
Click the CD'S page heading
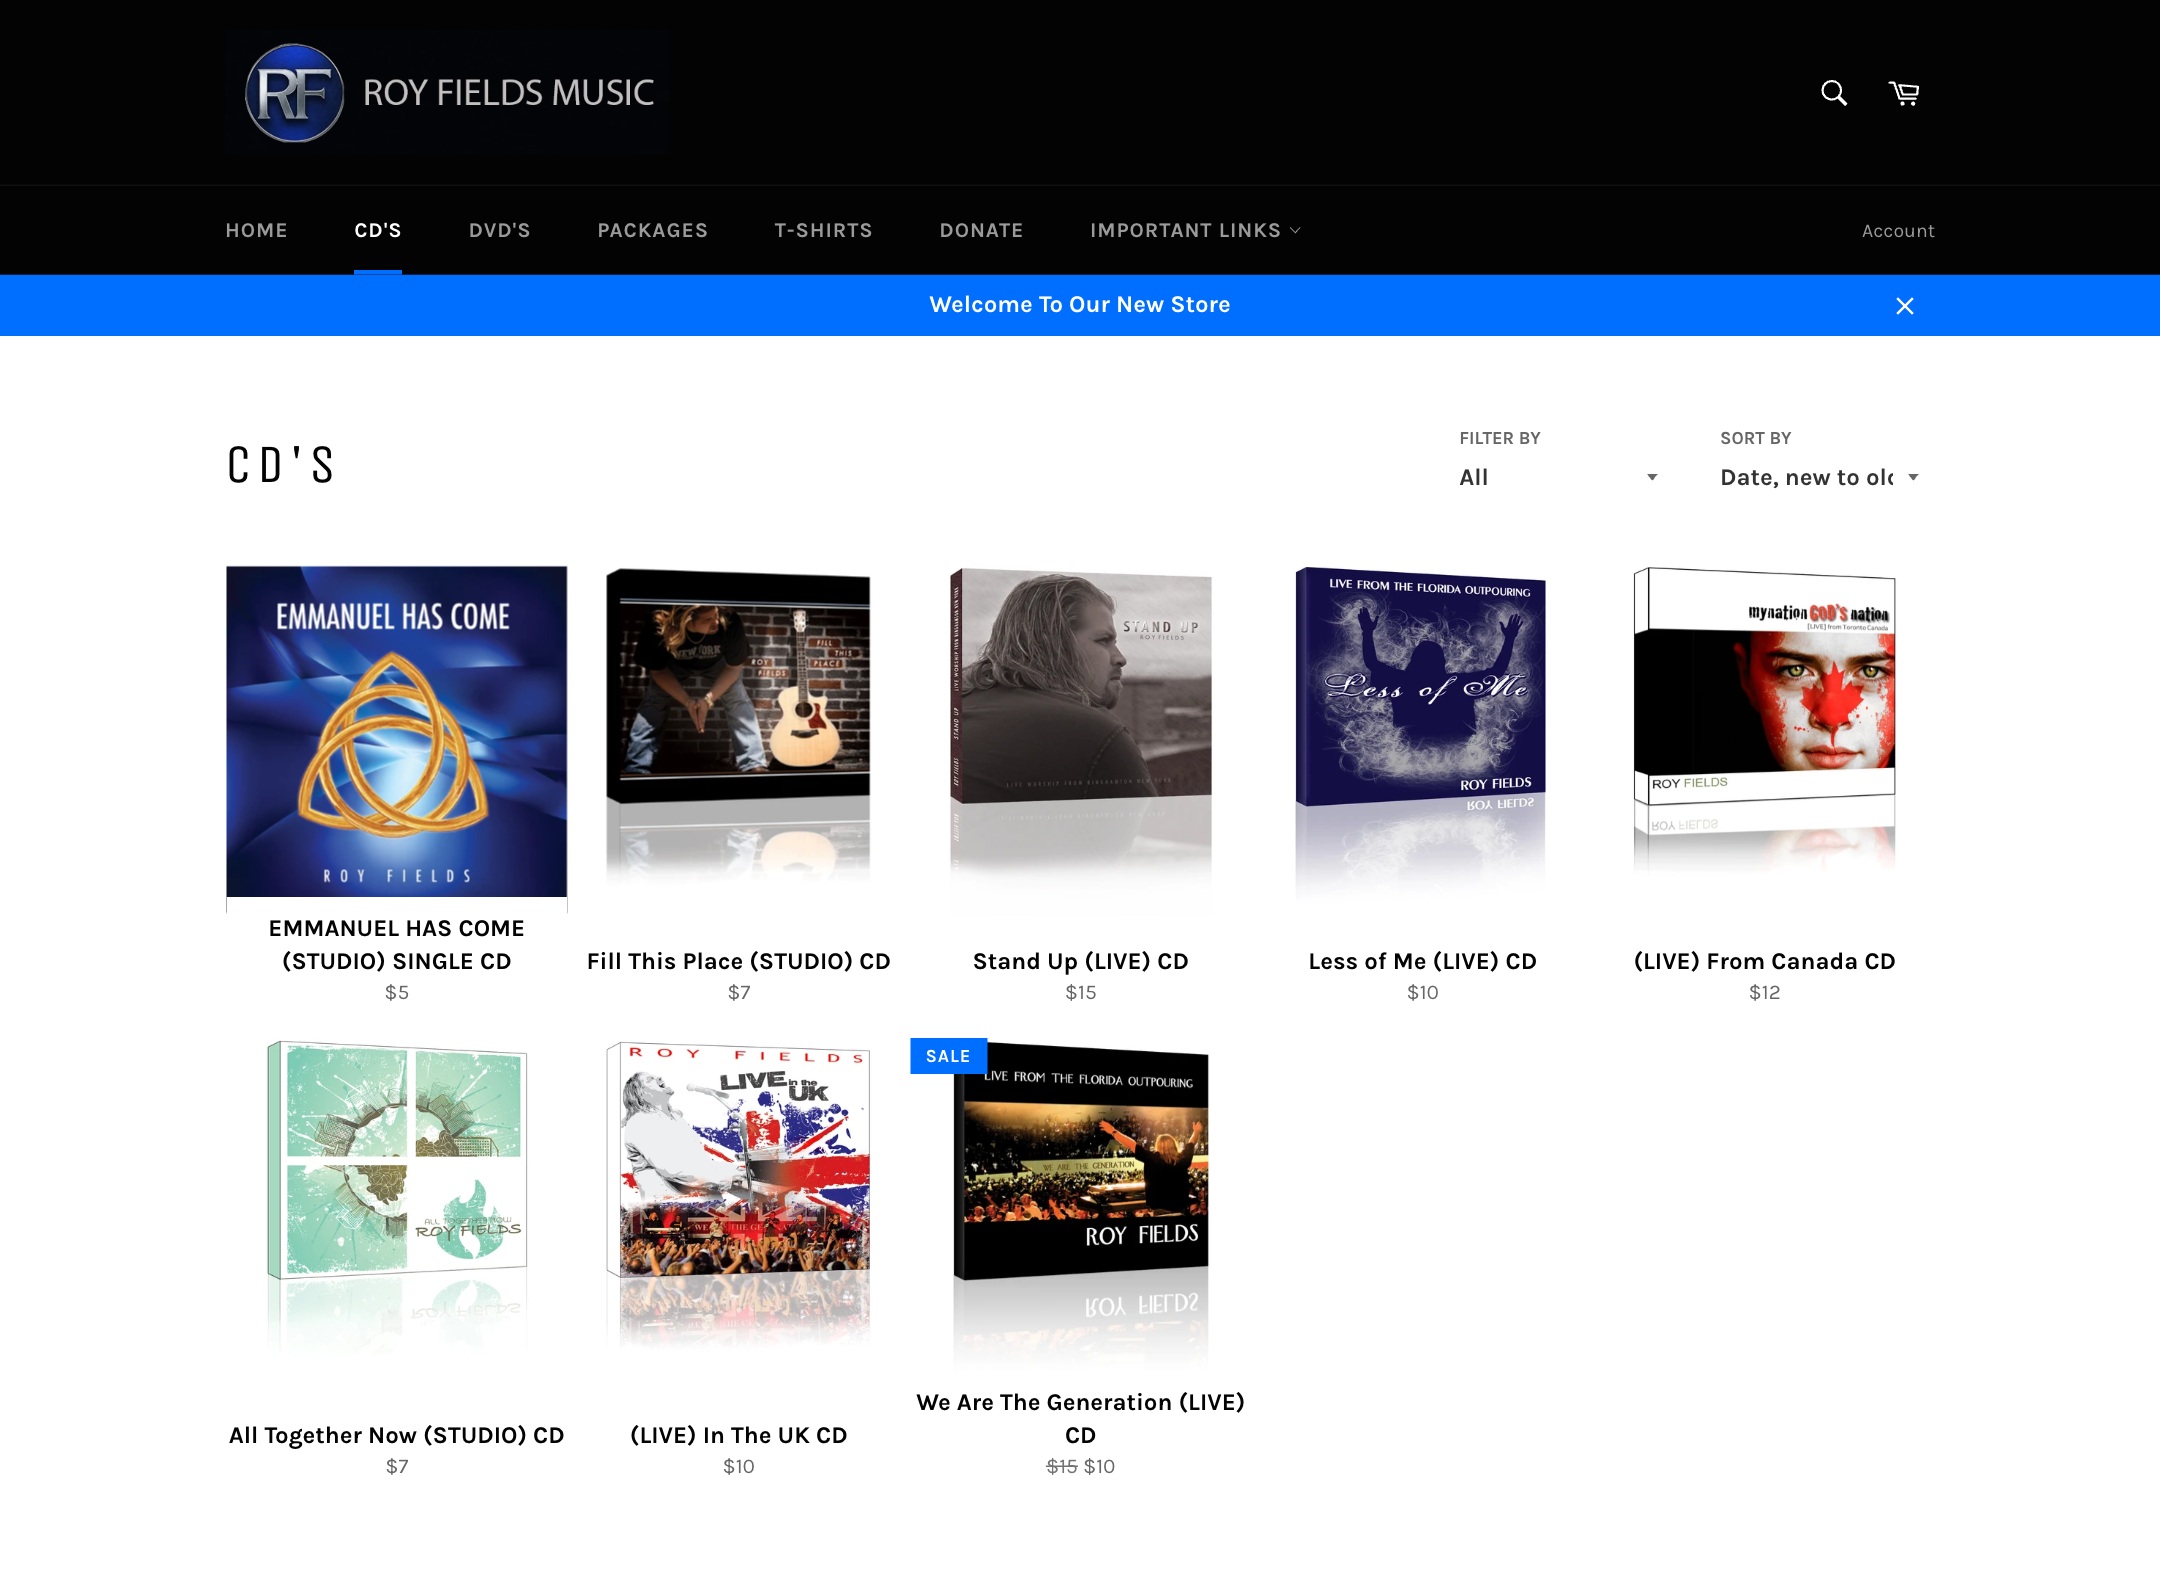tap(281, 465)
